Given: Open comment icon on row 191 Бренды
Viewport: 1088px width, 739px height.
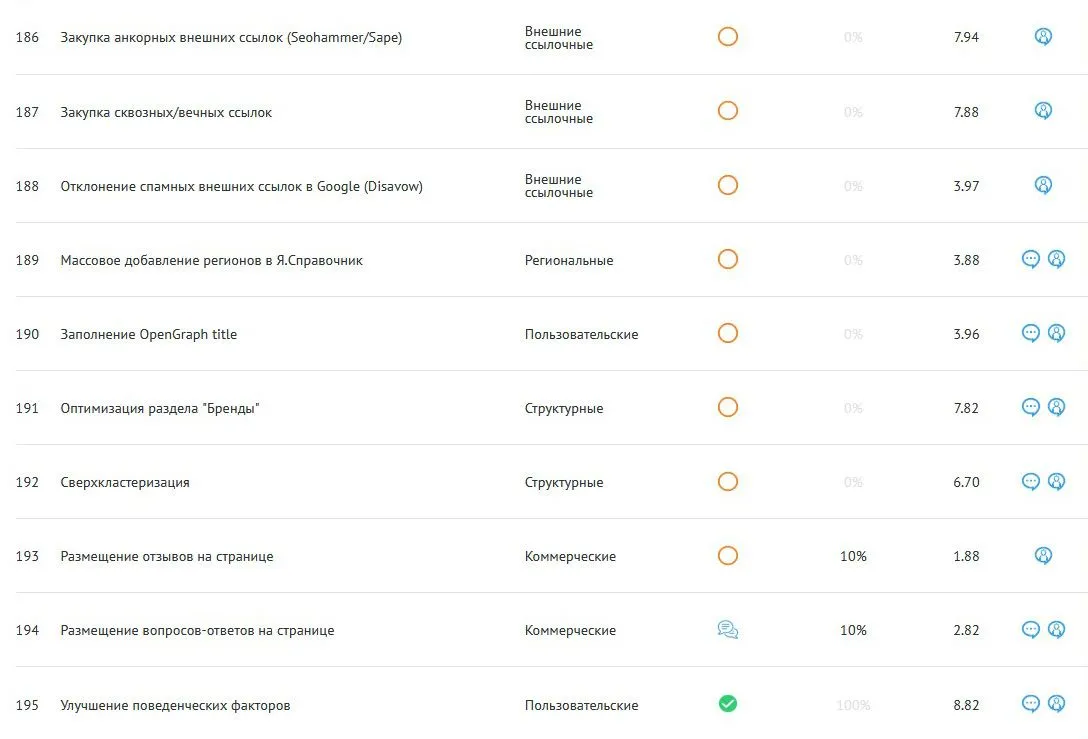Looking at the screenshot, I should click(x=1030, y=407).
